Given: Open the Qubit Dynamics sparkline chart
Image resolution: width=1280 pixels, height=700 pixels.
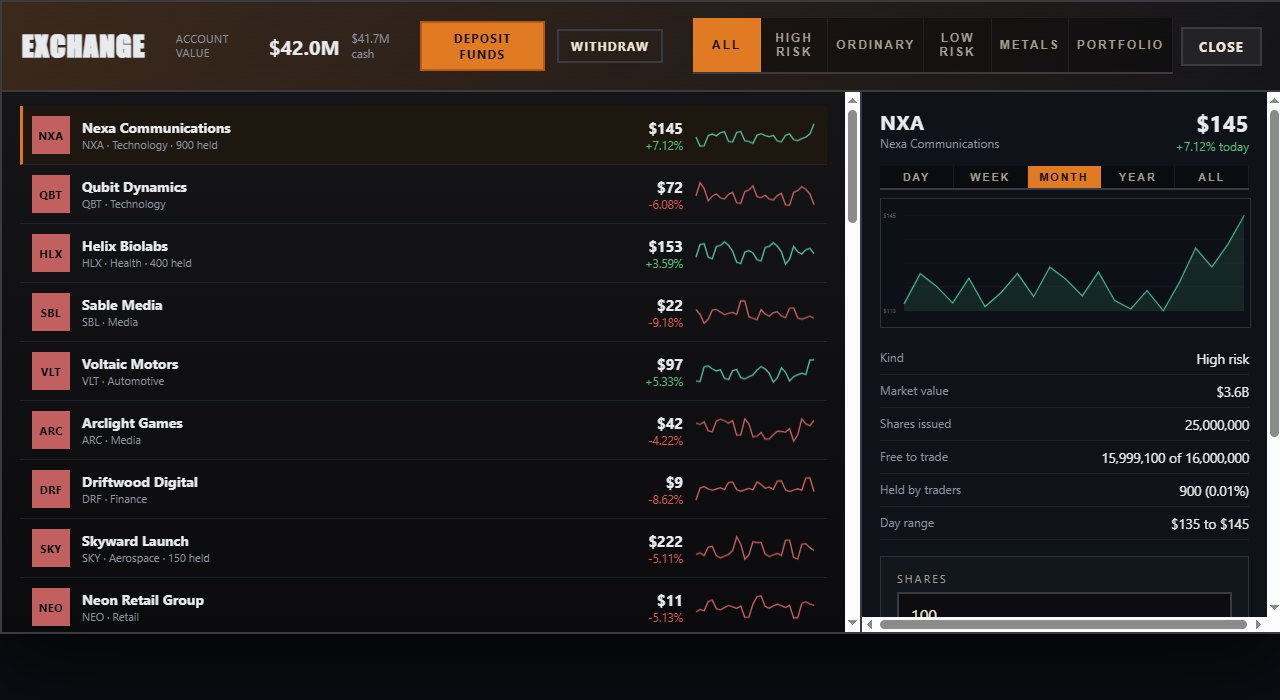Looking at the screenshot, I should point(755,194).
